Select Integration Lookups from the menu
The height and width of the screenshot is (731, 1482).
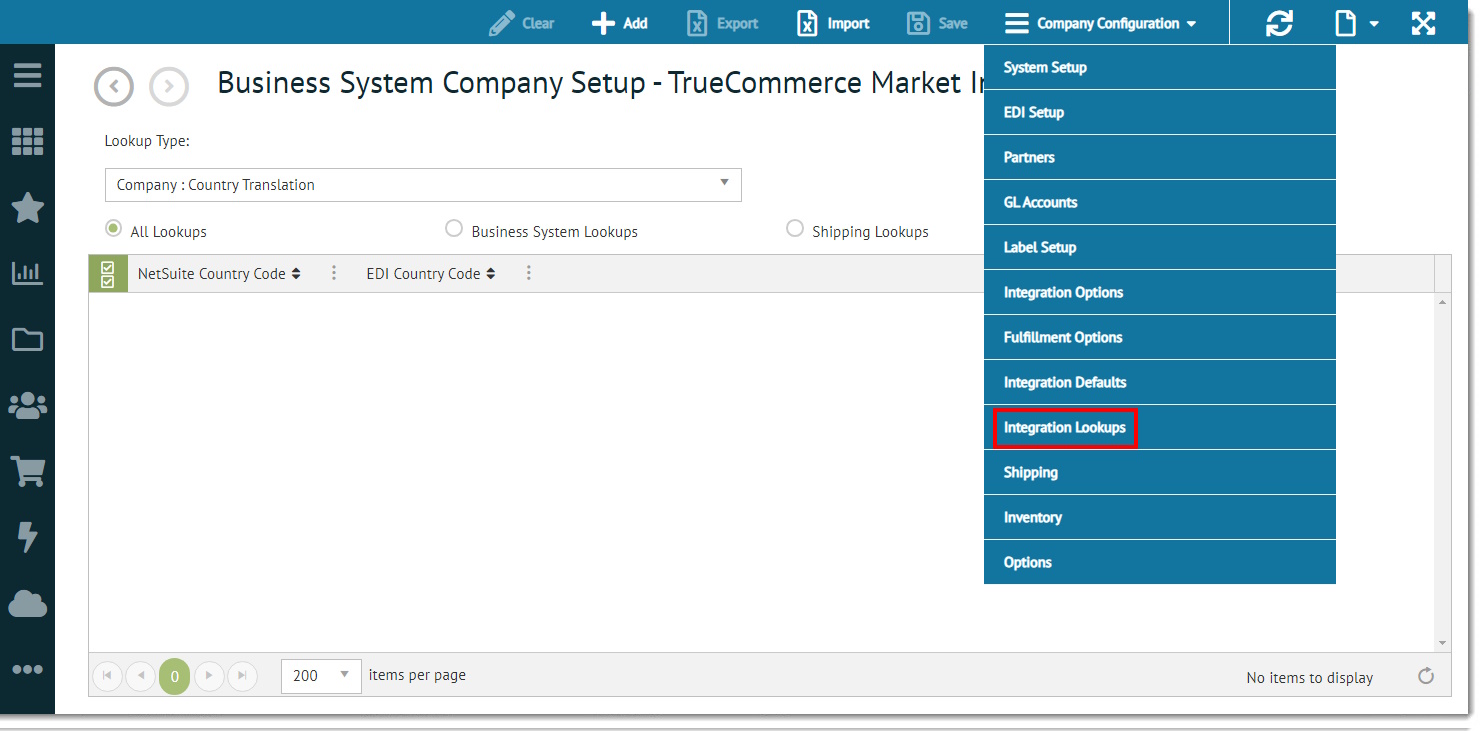pyautogui.click(x=1065, y=428)
